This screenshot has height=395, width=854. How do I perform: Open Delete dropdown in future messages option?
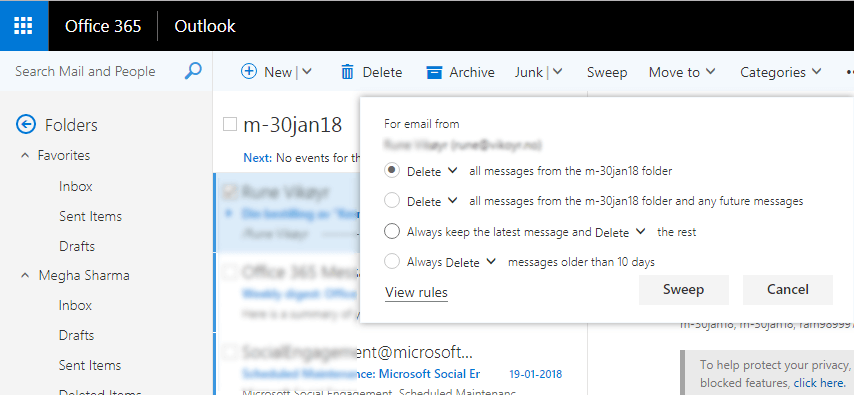point(453,201)
